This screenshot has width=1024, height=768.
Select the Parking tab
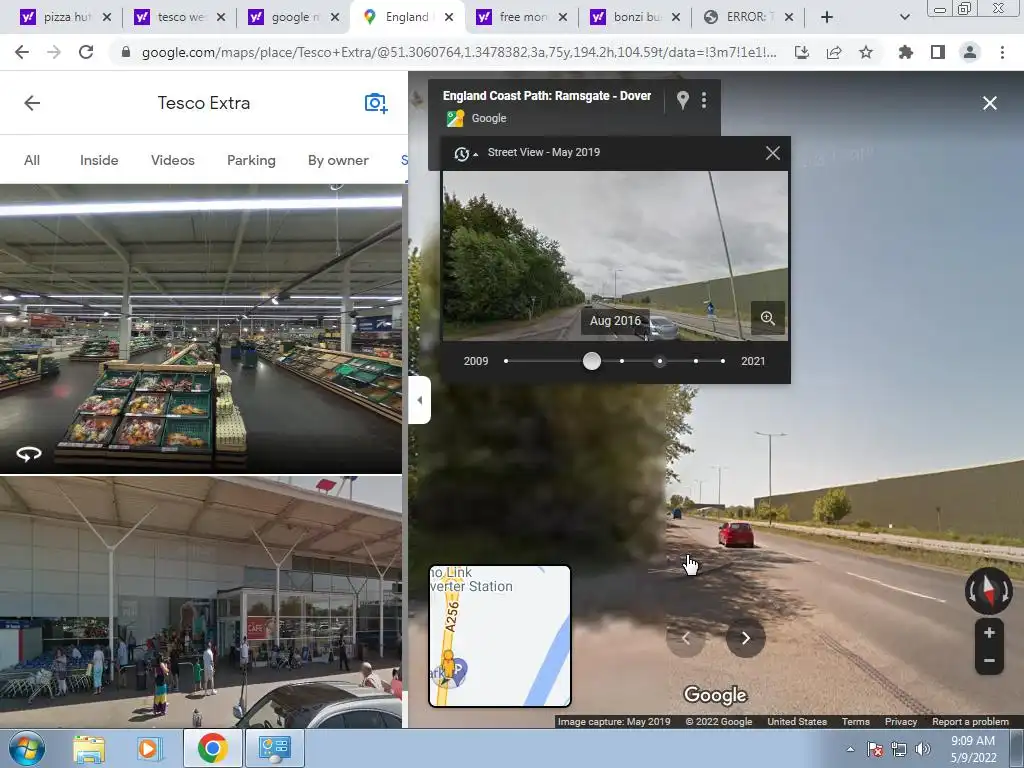pyautogui.click(x=251, y=160)
